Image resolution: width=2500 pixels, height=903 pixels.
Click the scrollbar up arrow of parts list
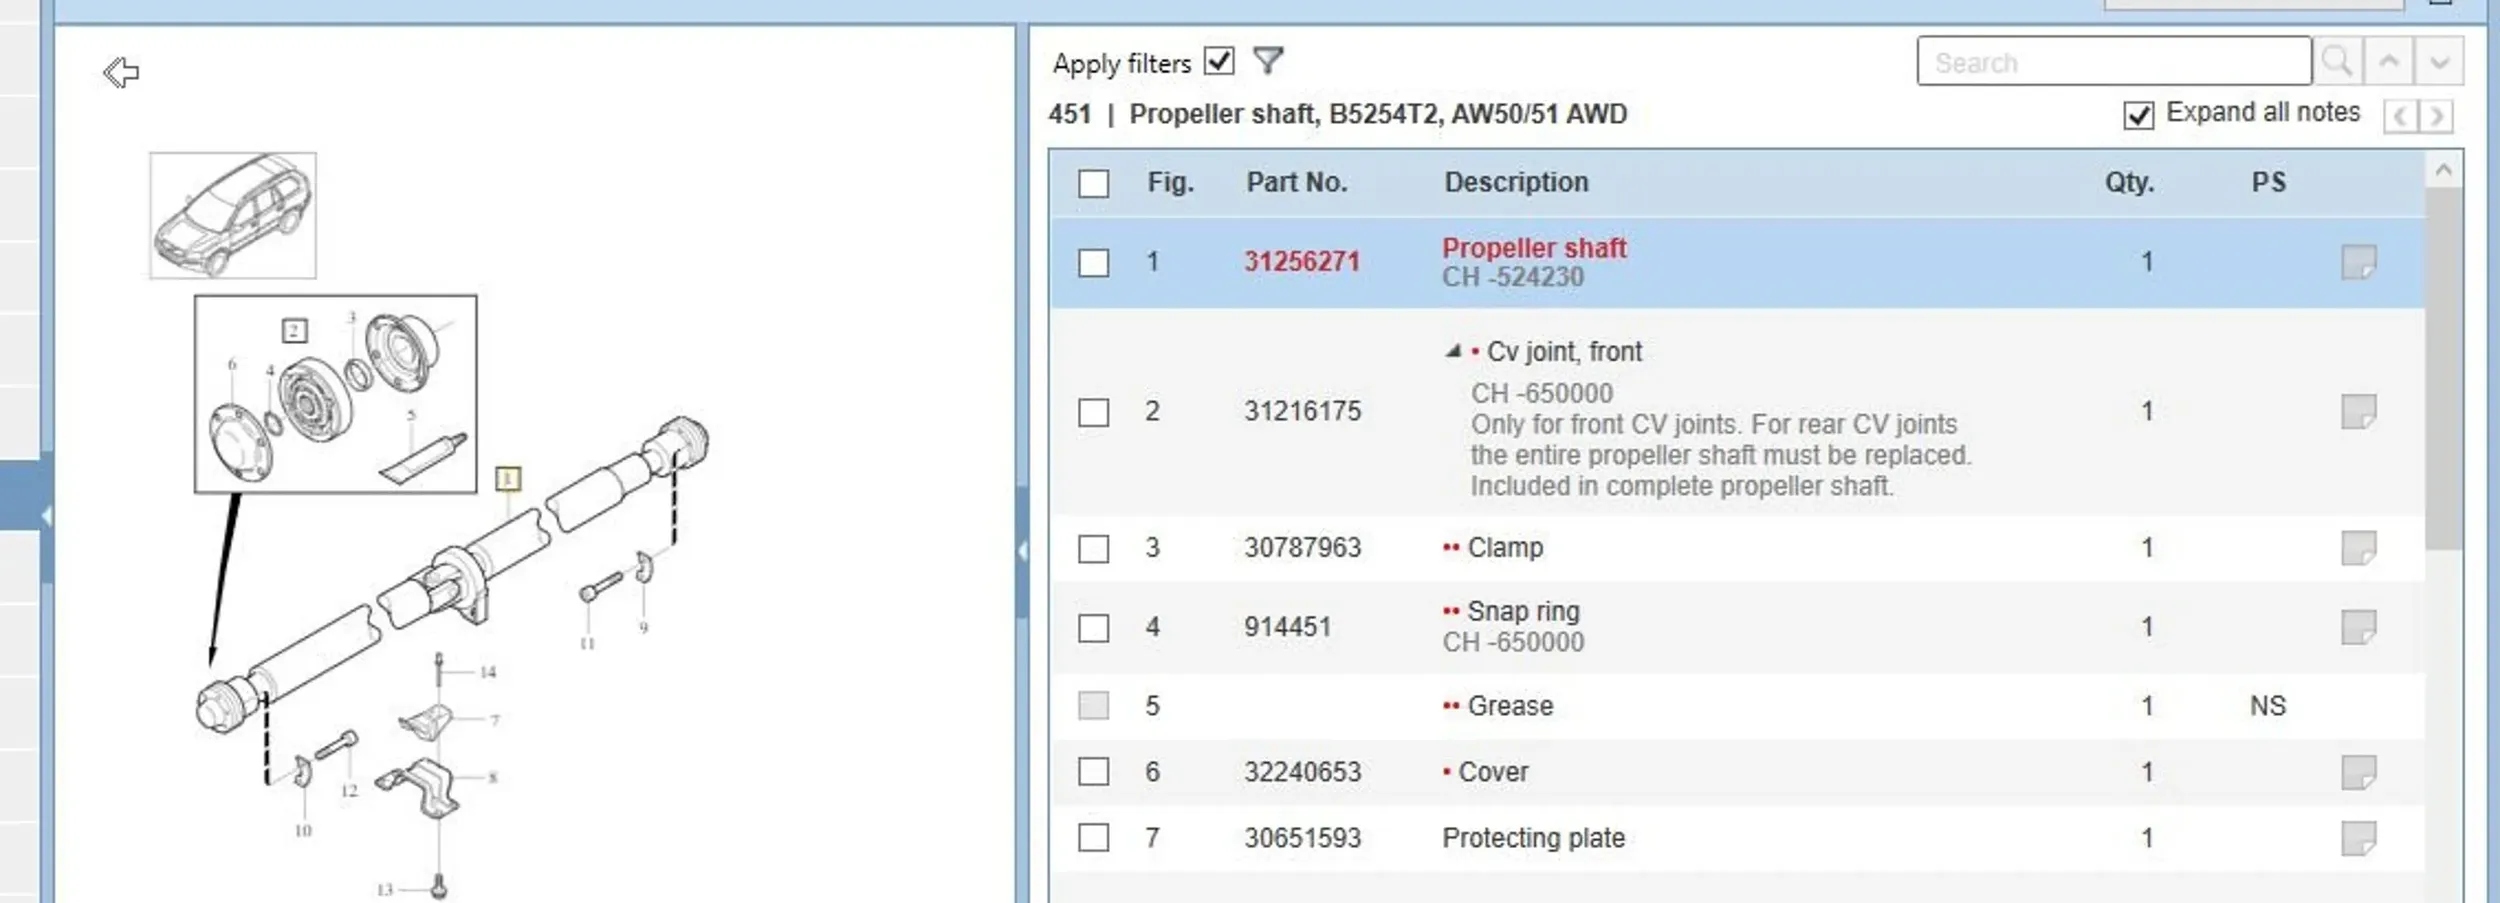[2444, 170]
